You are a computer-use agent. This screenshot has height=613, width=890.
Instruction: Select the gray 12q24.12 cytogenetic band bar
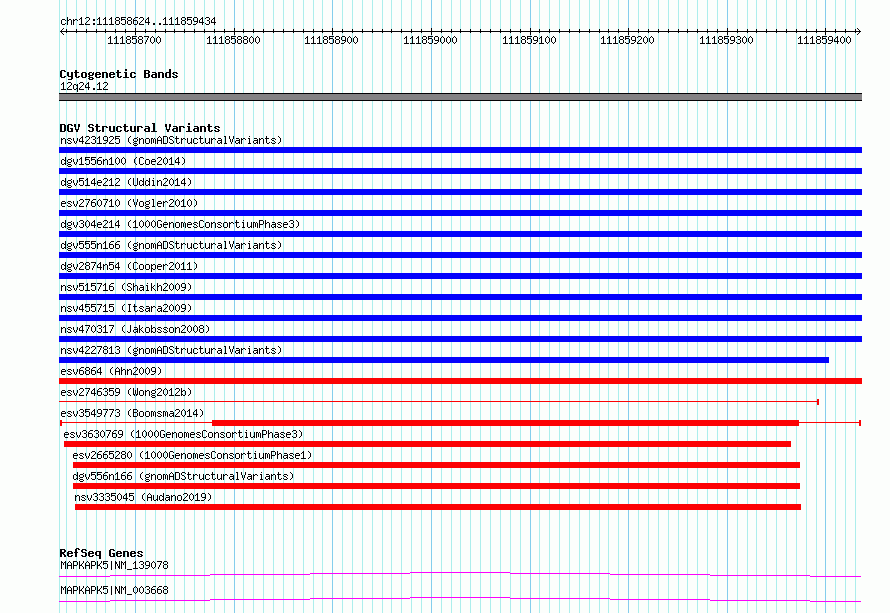[x=460, y=97]
